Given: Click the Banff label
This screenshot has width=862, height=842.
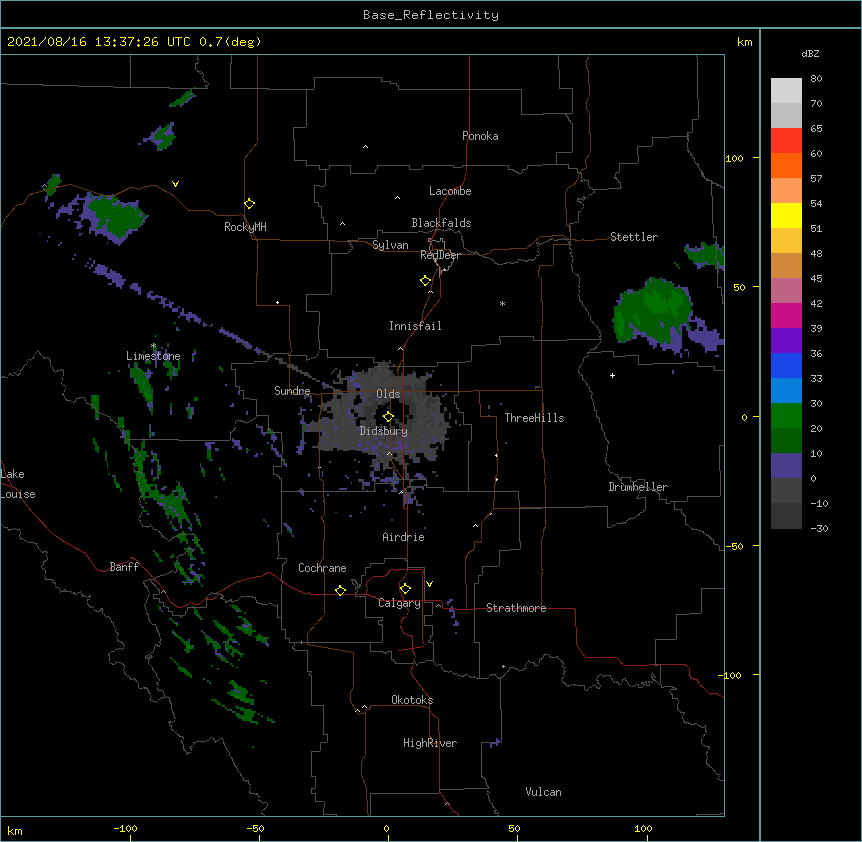Looking at the screenshot, I should coord(124,567).
